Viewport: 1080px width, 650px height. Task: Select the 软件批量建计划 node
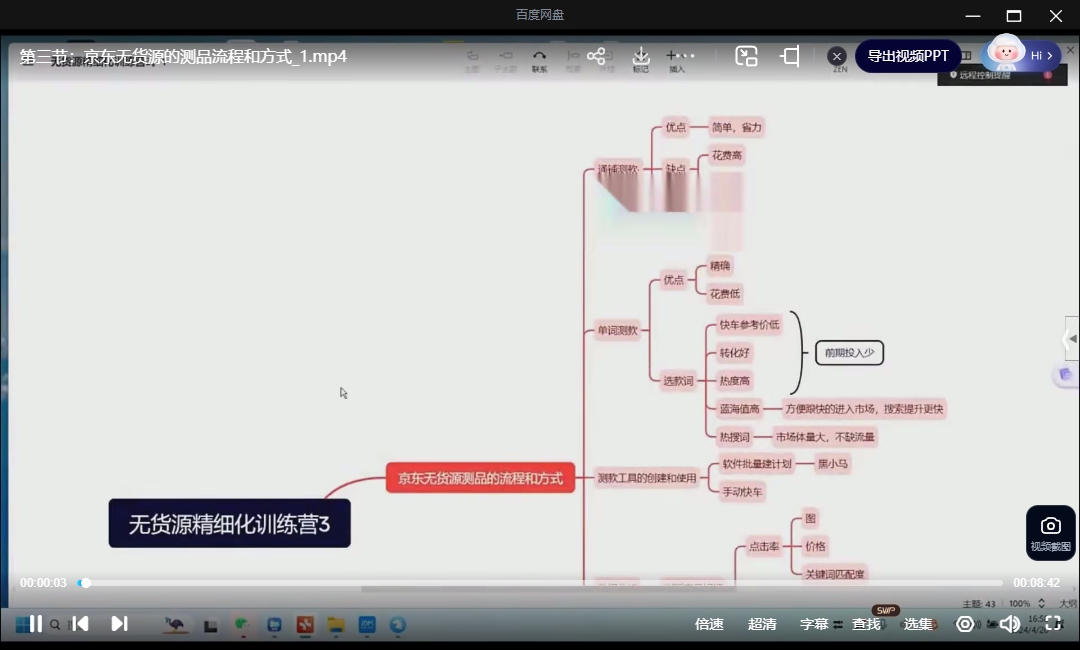757,464
